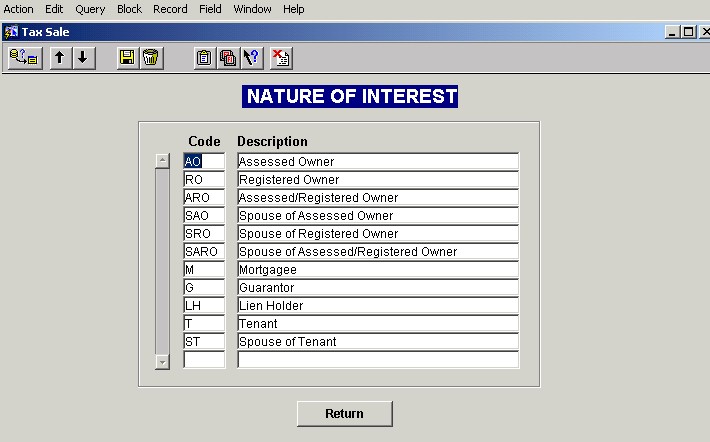Select the G code field
The height and width of the screenshot is (442, 710).
pyautogui.click(x=204, y=287)
